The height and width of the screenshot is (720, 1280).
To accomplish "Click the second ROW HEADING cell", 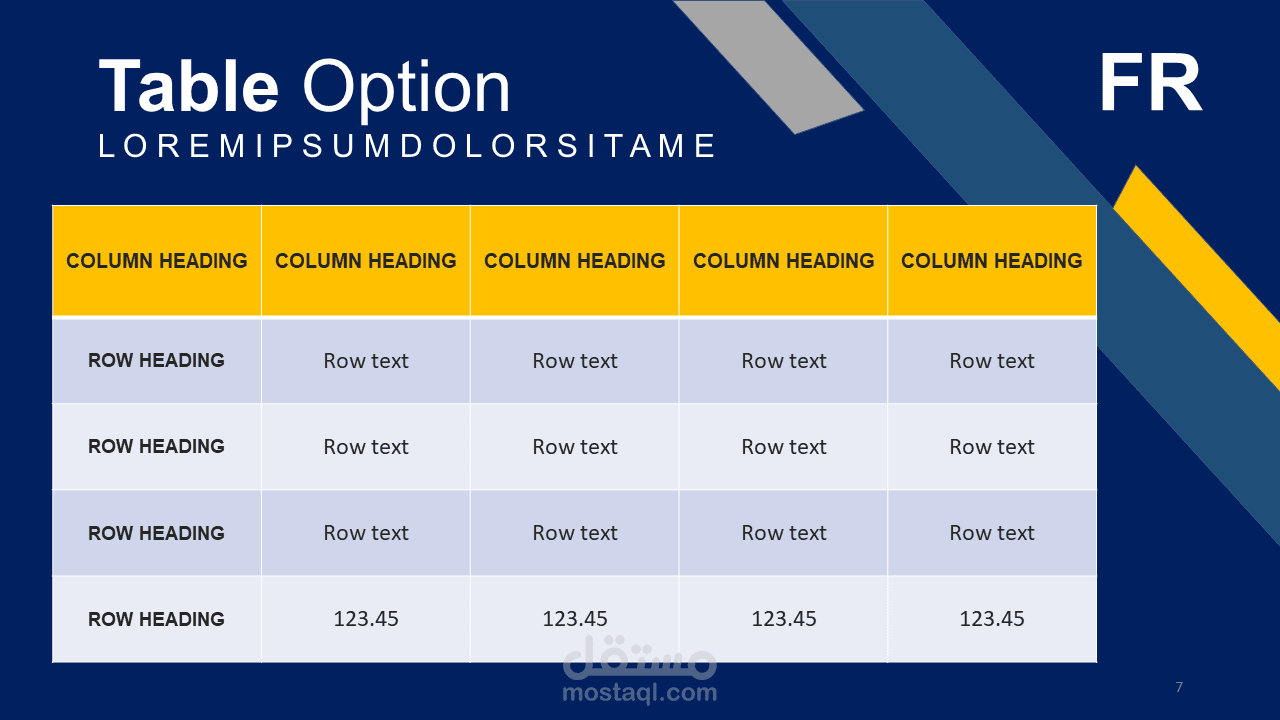I will 157,447.
